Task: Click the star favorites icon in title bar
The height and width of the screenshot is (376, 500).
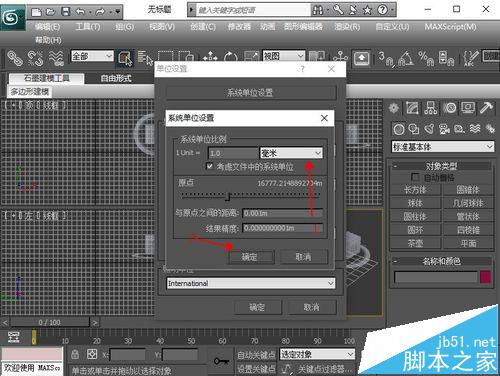Action: [x=367, y=10]
